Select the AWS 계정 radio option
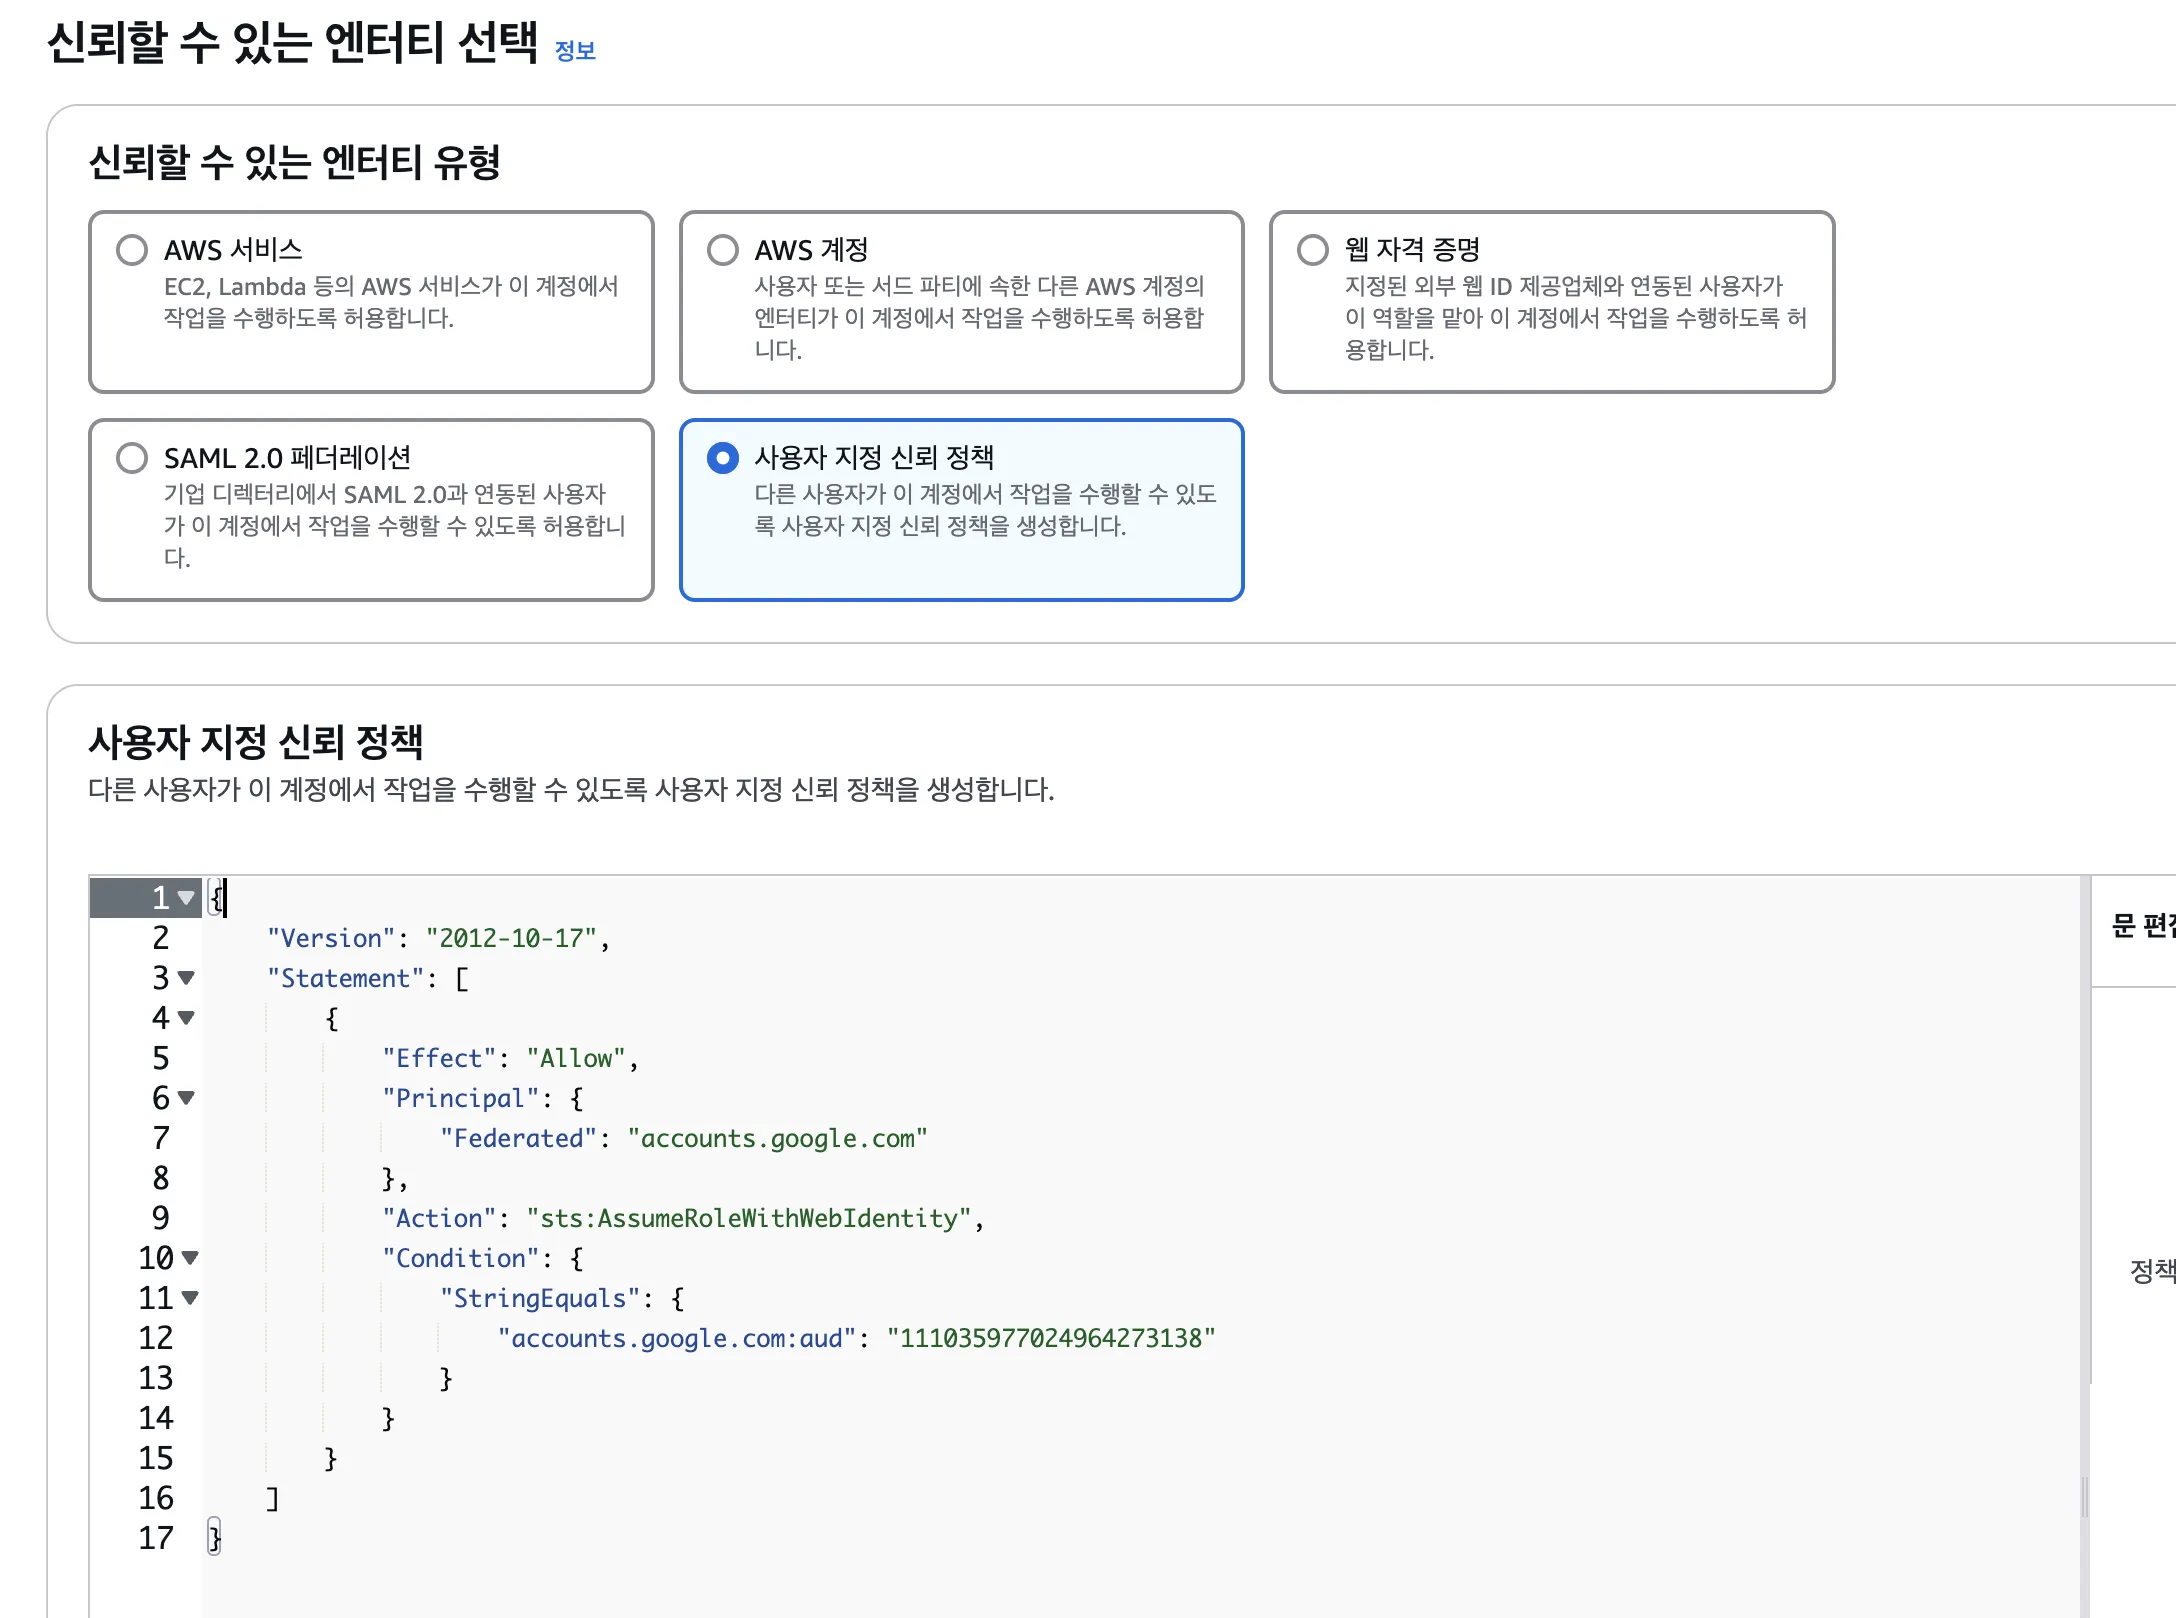 tap(722, 250)
